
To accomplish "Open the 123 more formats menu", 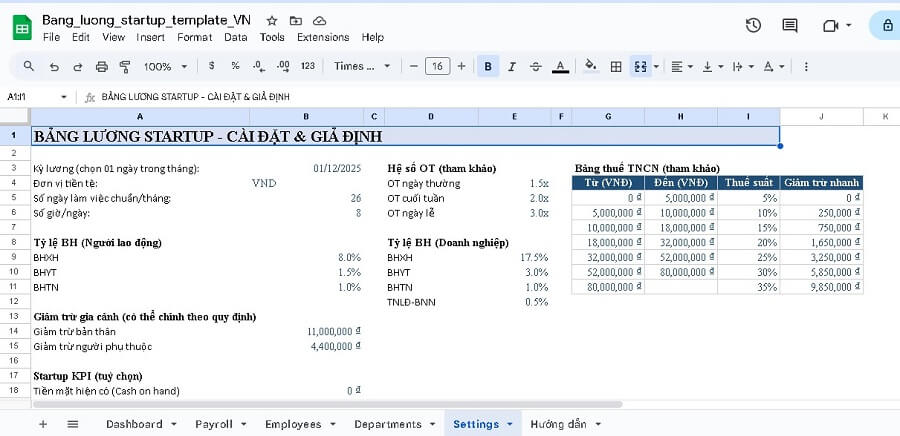I will 308,66.
